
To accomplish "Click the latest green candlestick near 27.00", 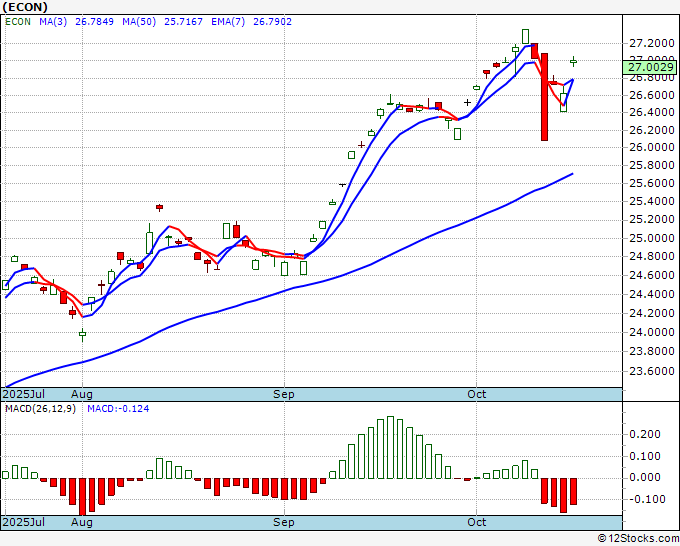I will pyautogui.click(x=573, y=62).
